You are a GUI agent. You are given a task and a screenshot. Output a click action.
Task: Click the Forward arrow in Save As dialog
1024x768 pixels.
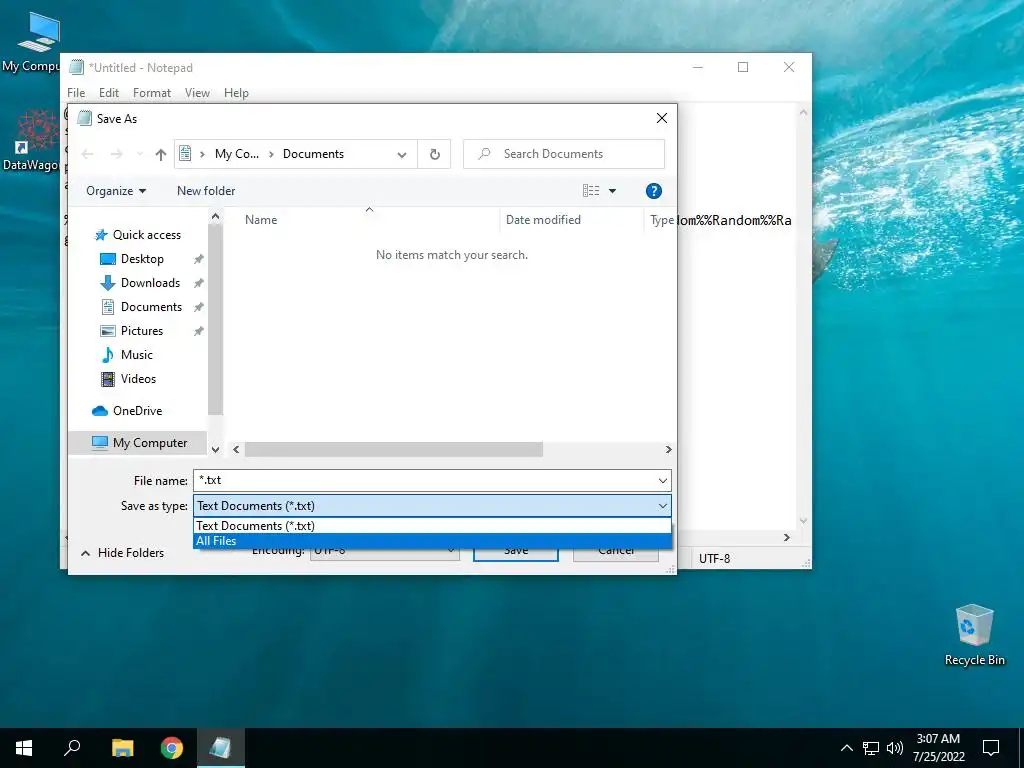[117, 154]
